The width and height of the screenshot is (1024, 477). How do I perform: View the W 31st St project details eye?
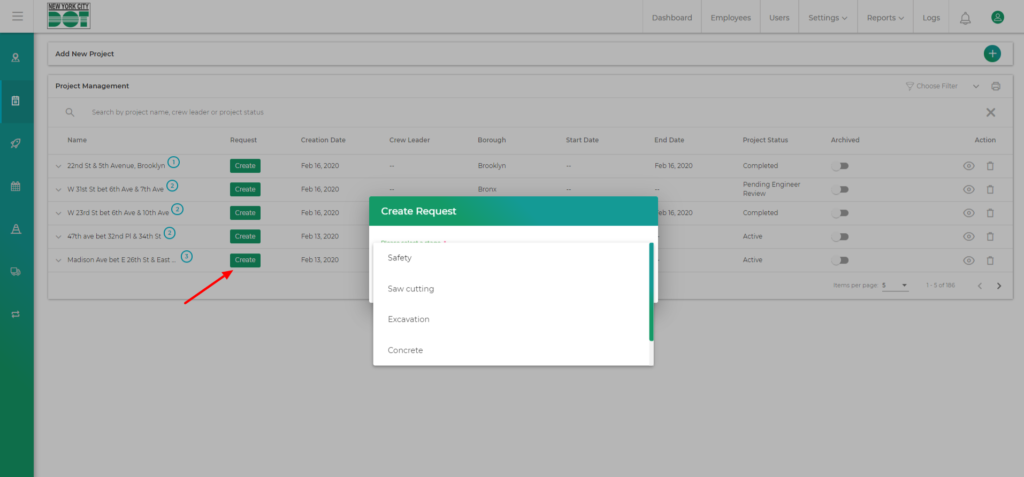click(x=968, y=189)
